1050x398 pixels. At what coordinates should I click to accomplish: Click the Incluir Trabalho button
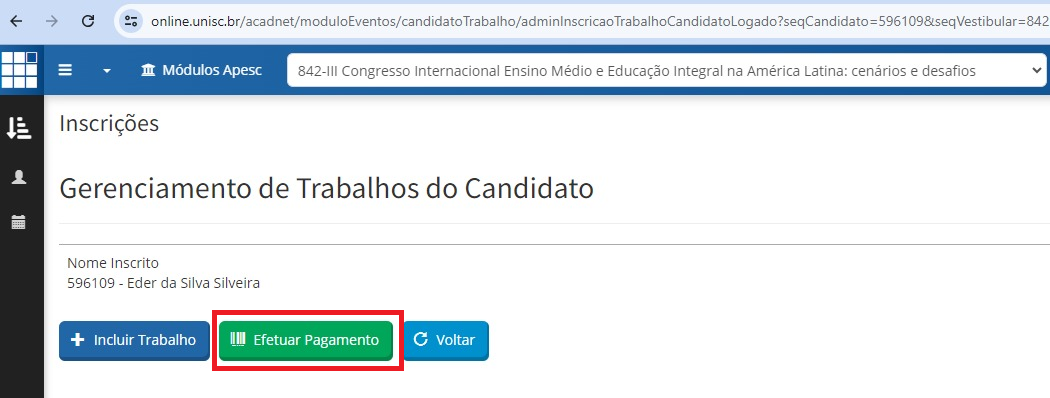(135, 340)
